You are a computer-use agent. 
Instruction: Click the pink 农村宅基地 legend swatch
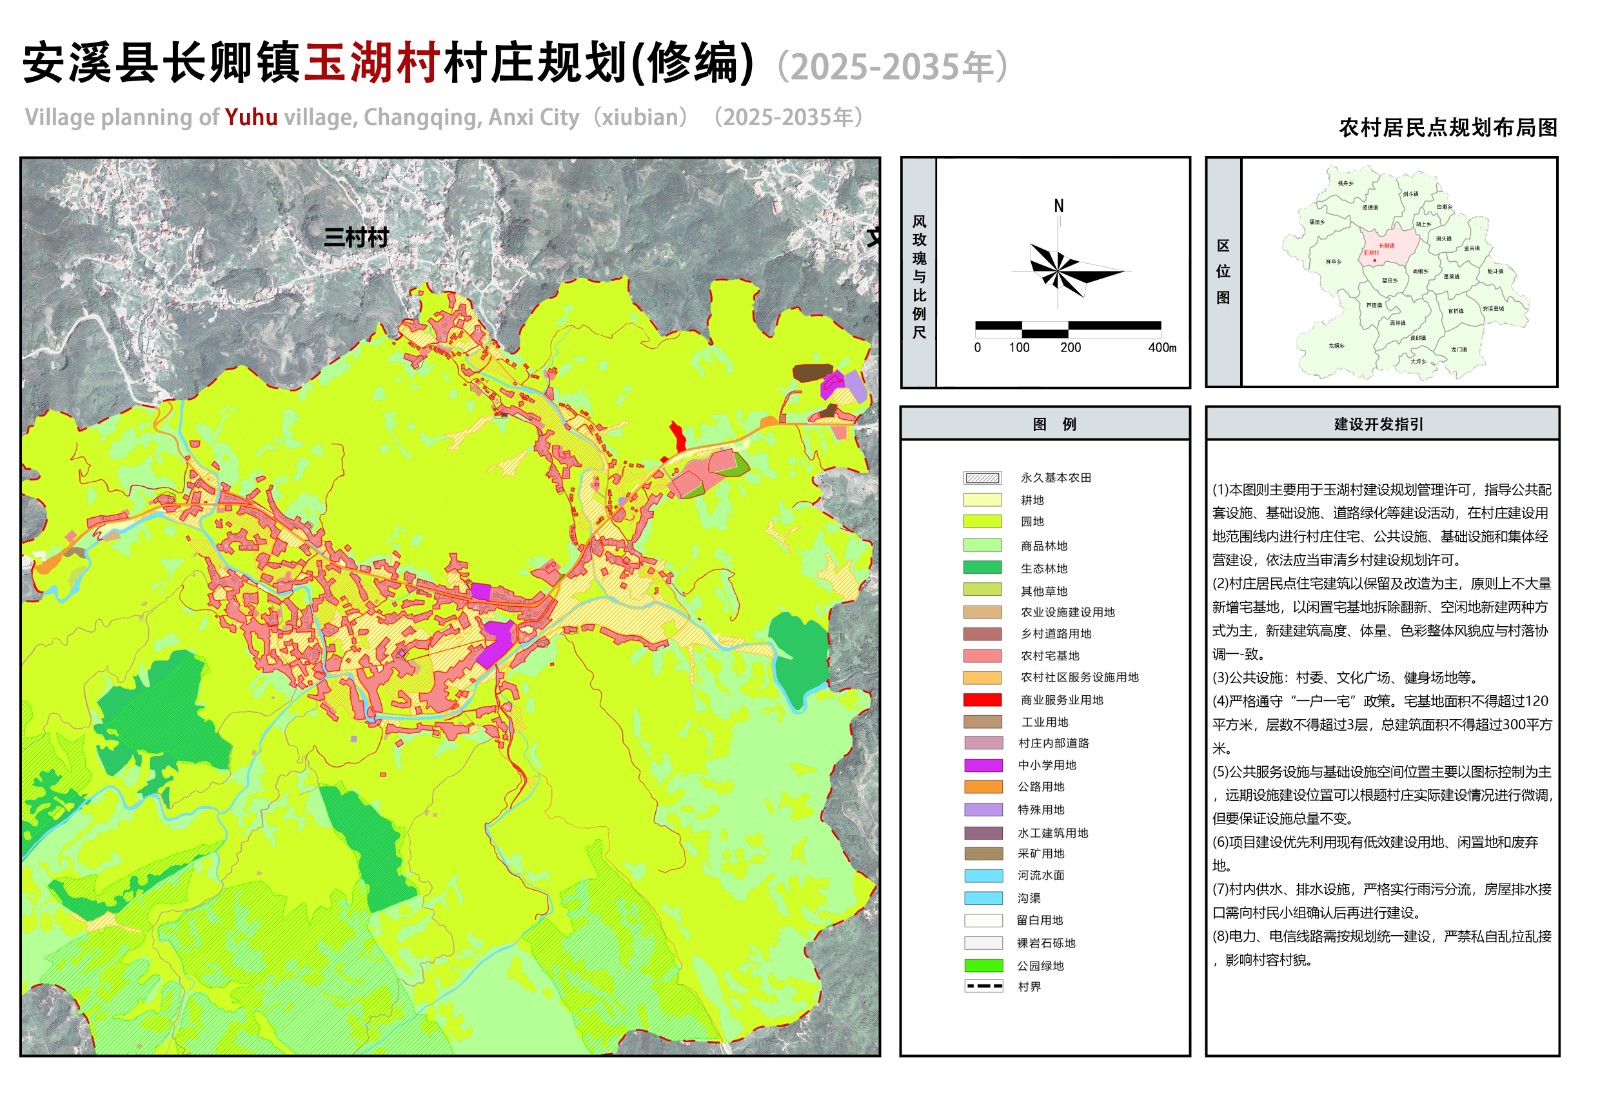coord(982,656)
